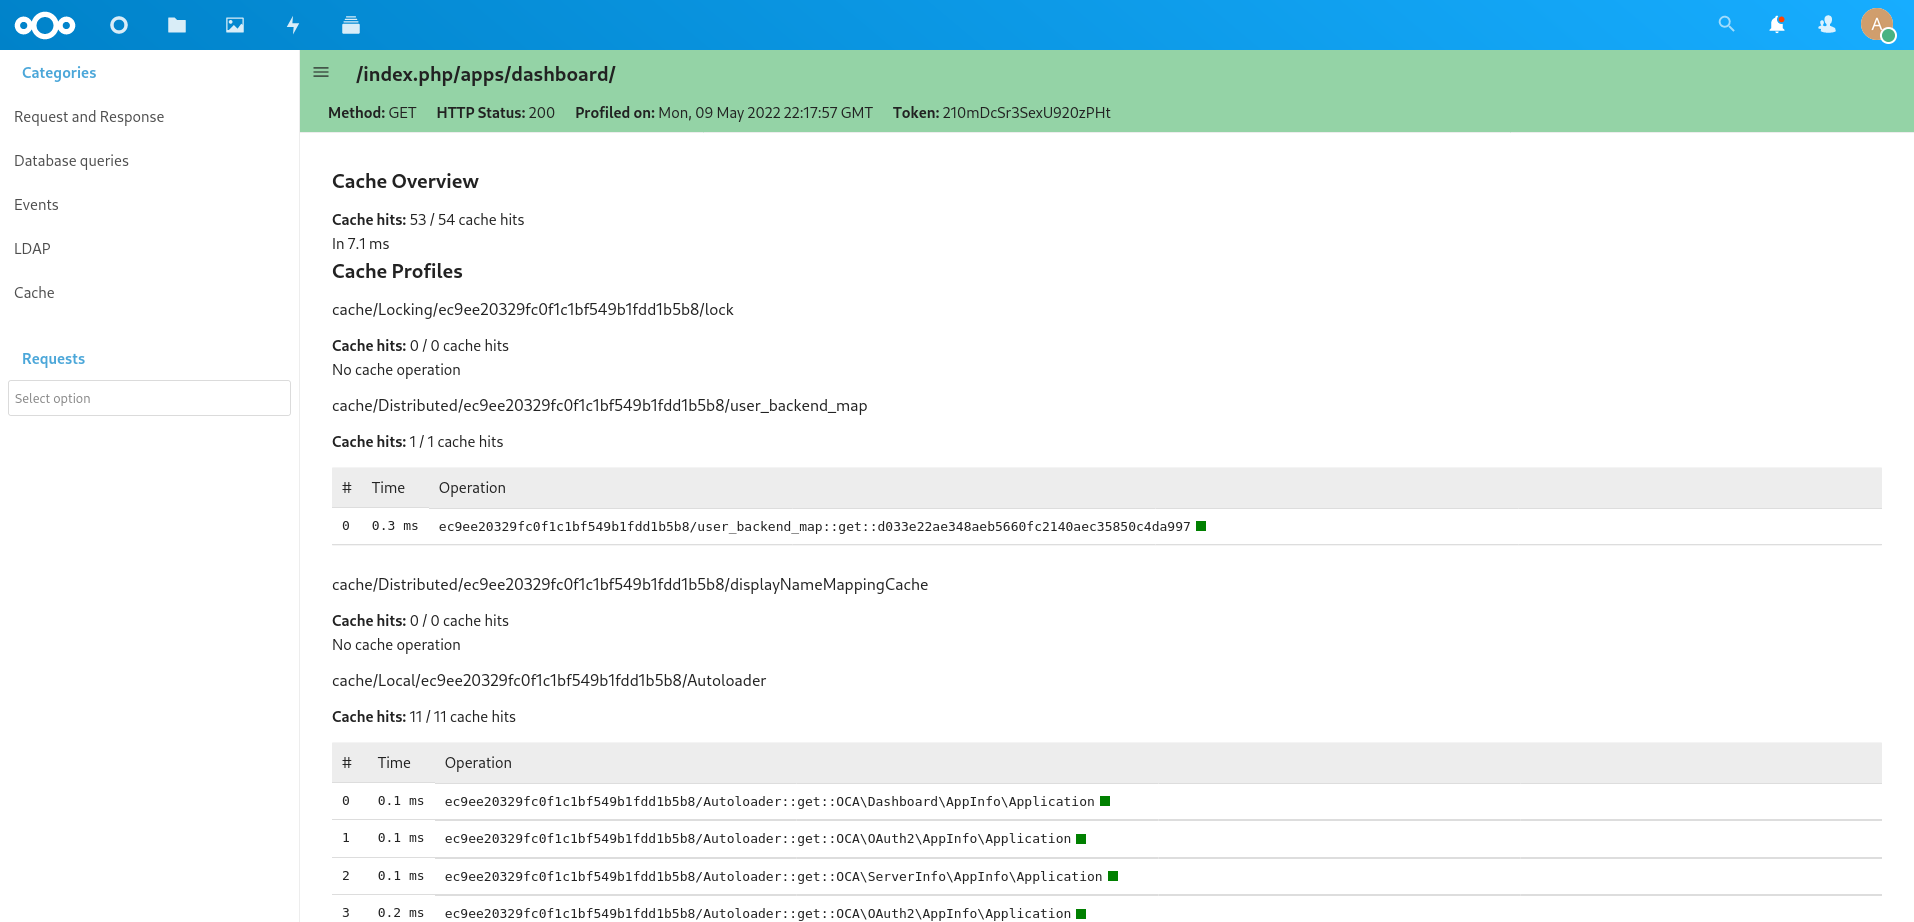
Task: Toggle the green marker on OCA\Dashboard Autoloader row
Action: (x=1104, y=801)
